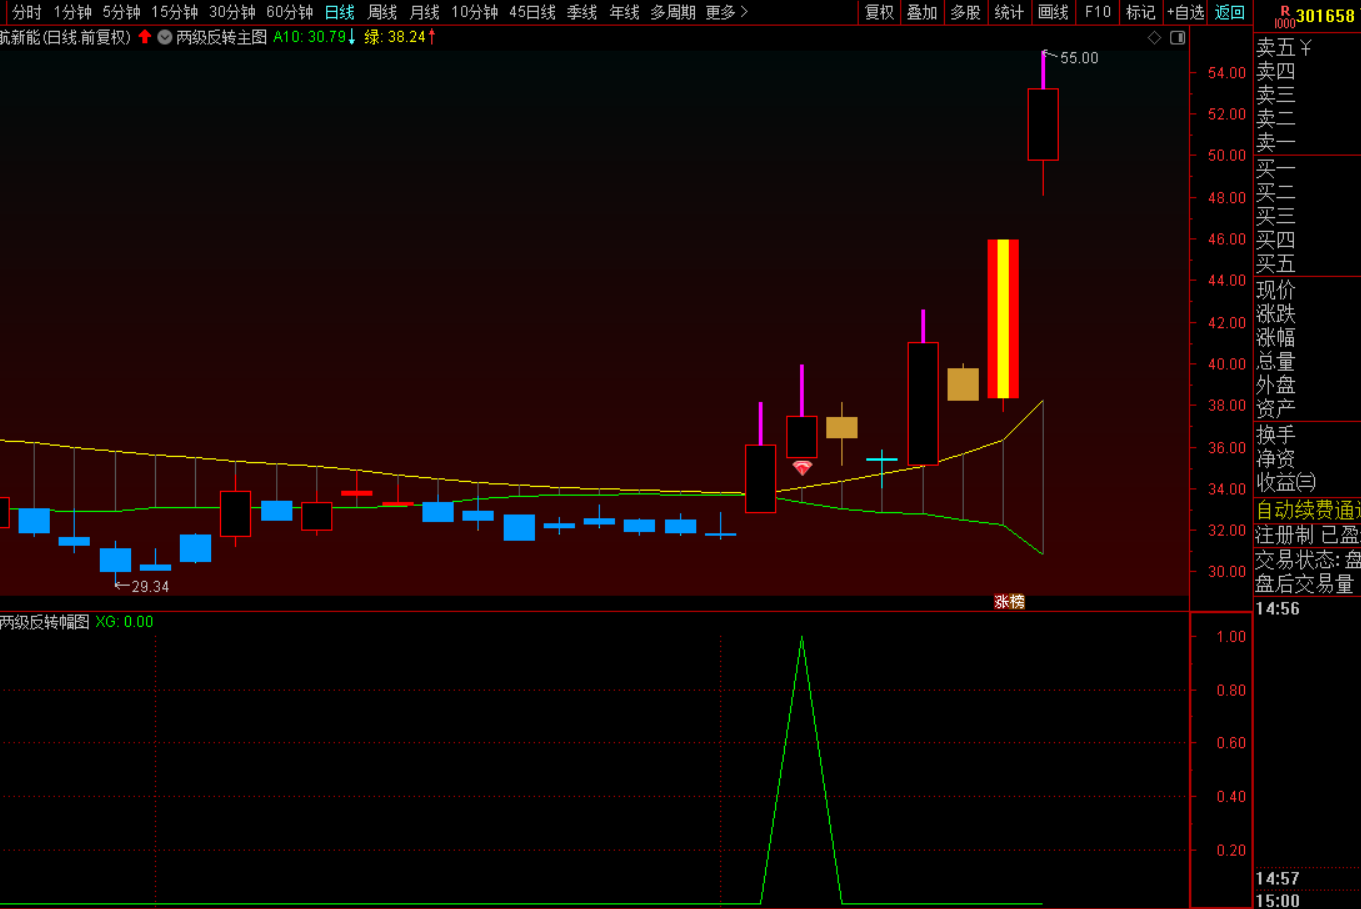
Task: Click the red up-arrow icon beside stock name
Action: pos(145,37)
